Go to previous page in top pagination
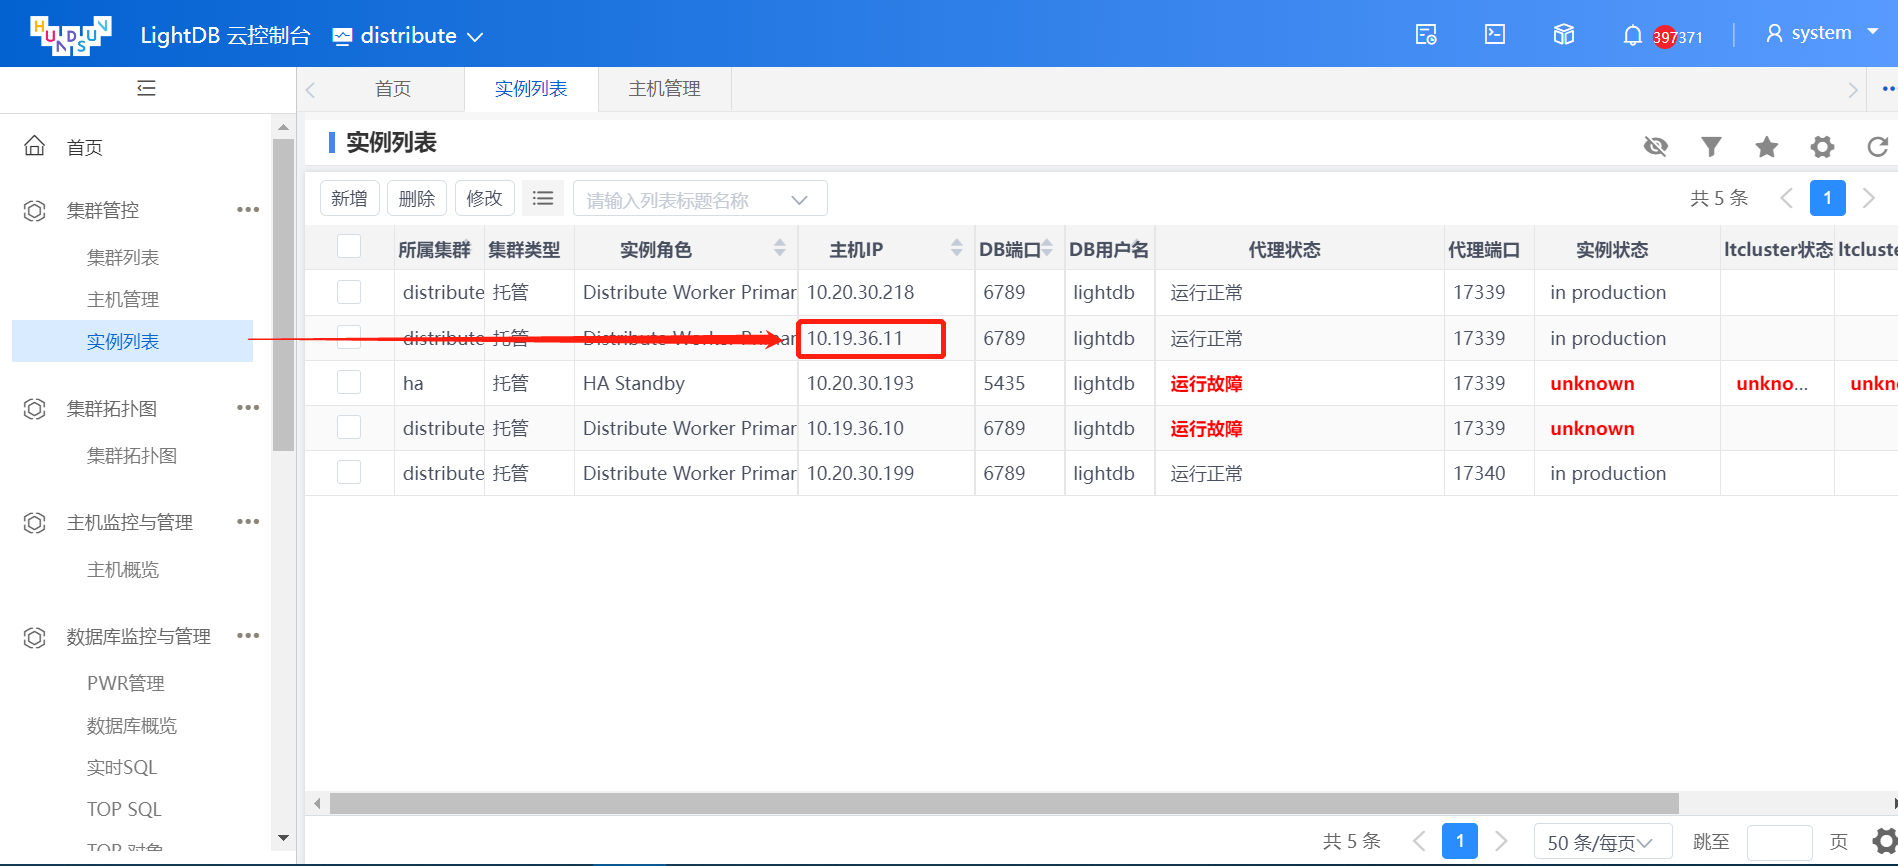 click(x=1787, y=198)
